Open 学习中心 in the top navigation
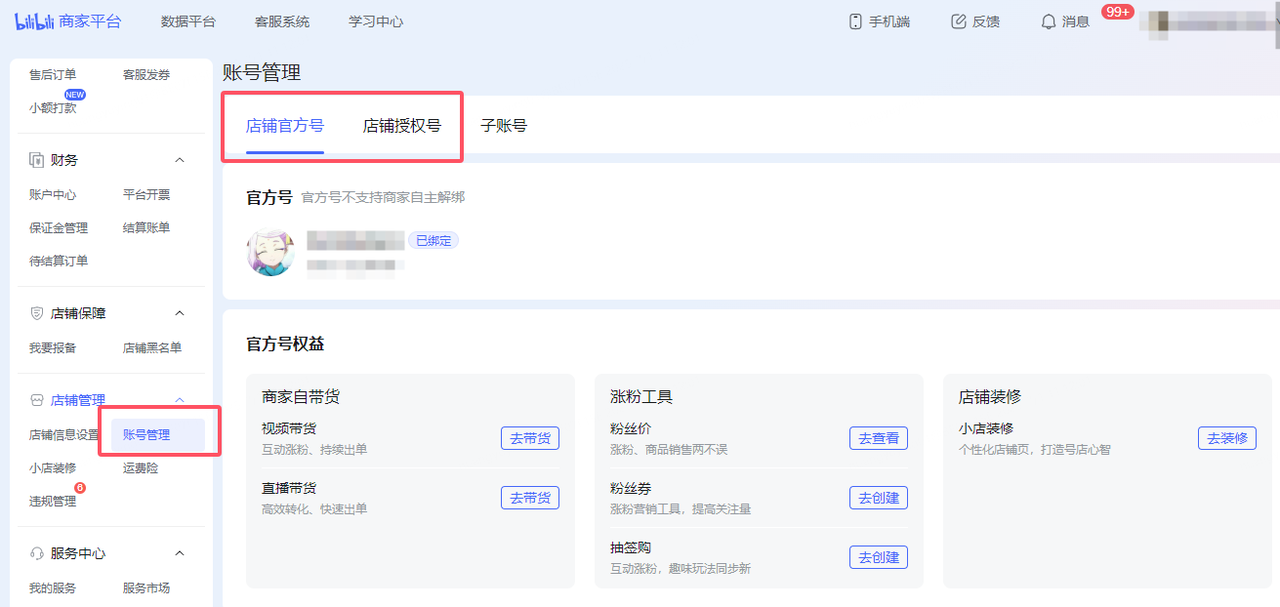The image size is (1280, 607). coord(375,20)
